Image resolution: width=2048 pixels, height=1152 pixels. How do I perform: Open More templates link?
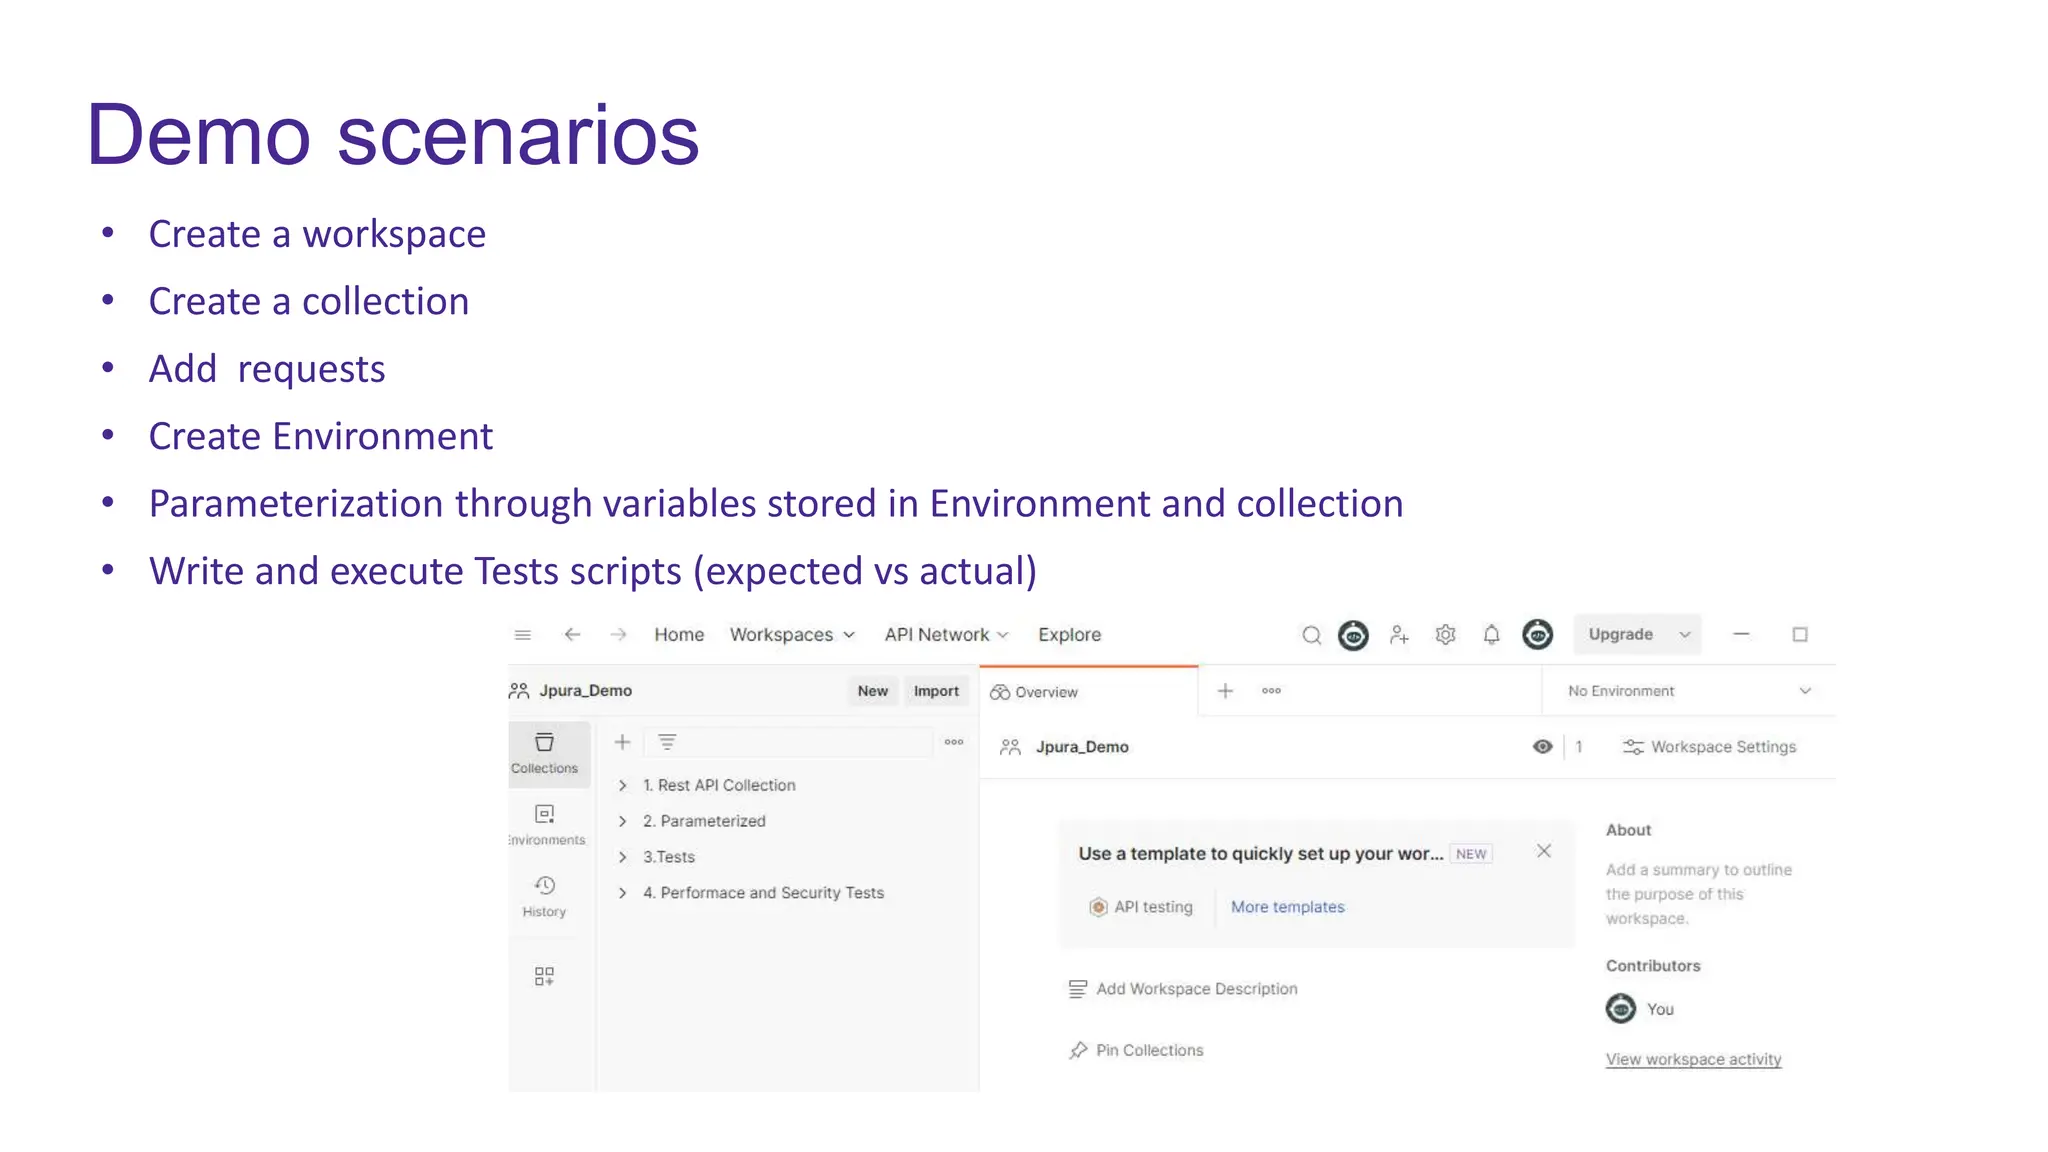pos(1288,907)
